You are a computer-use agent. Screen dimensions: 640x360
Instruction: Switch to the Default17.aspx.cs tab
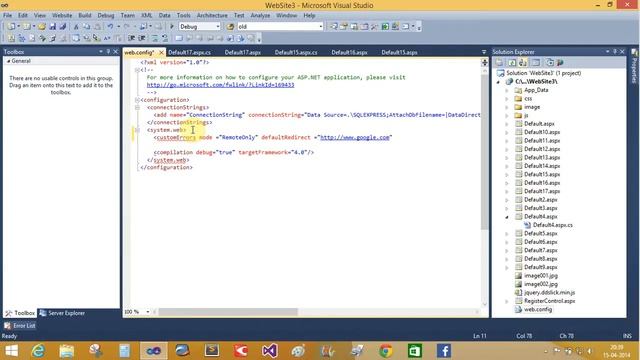click(189, 52)
